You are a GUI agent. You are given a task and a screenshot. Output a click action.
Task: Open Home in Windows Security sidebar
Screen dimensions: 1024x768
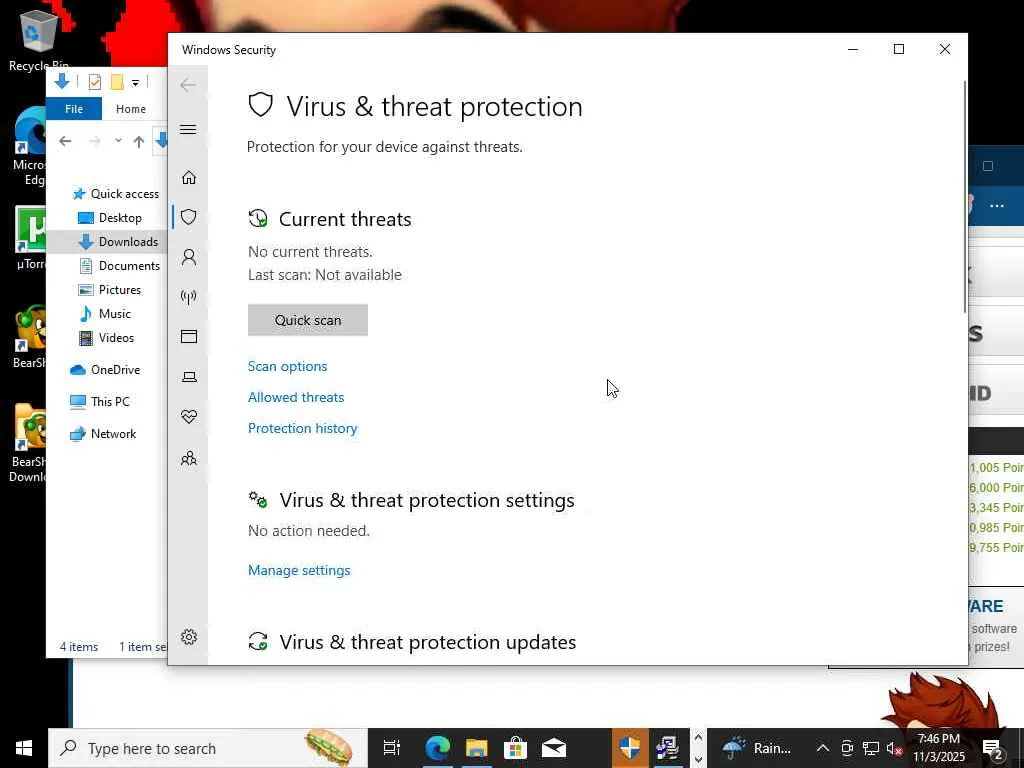tap(189, 177)
